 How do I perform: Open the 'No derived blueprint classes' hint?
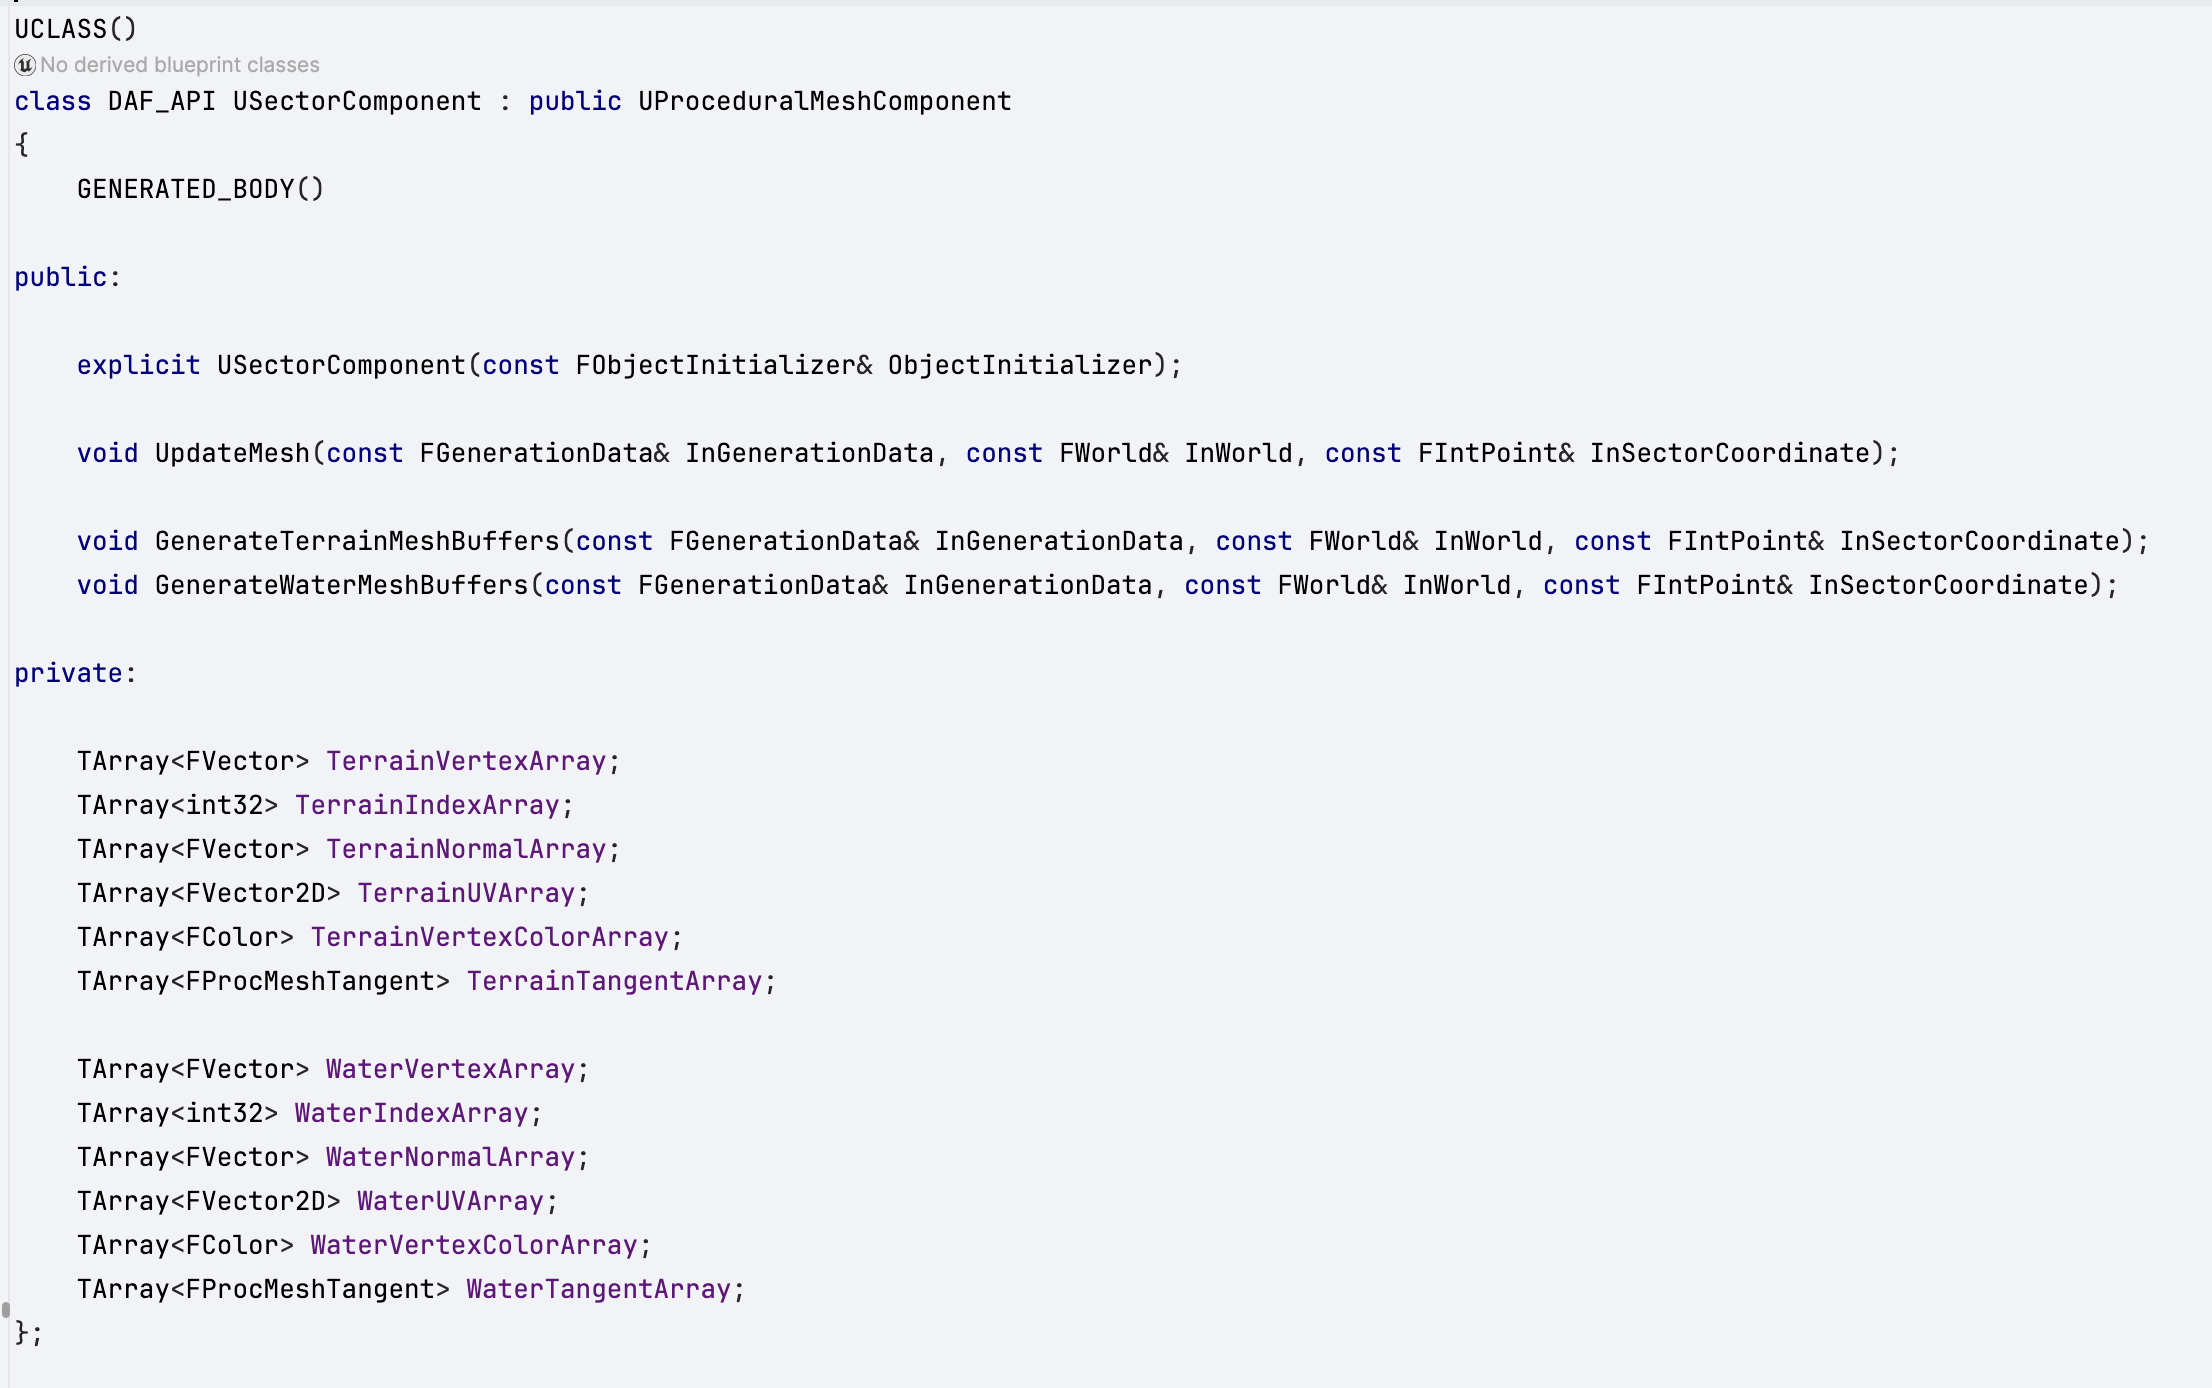[180, 65]
